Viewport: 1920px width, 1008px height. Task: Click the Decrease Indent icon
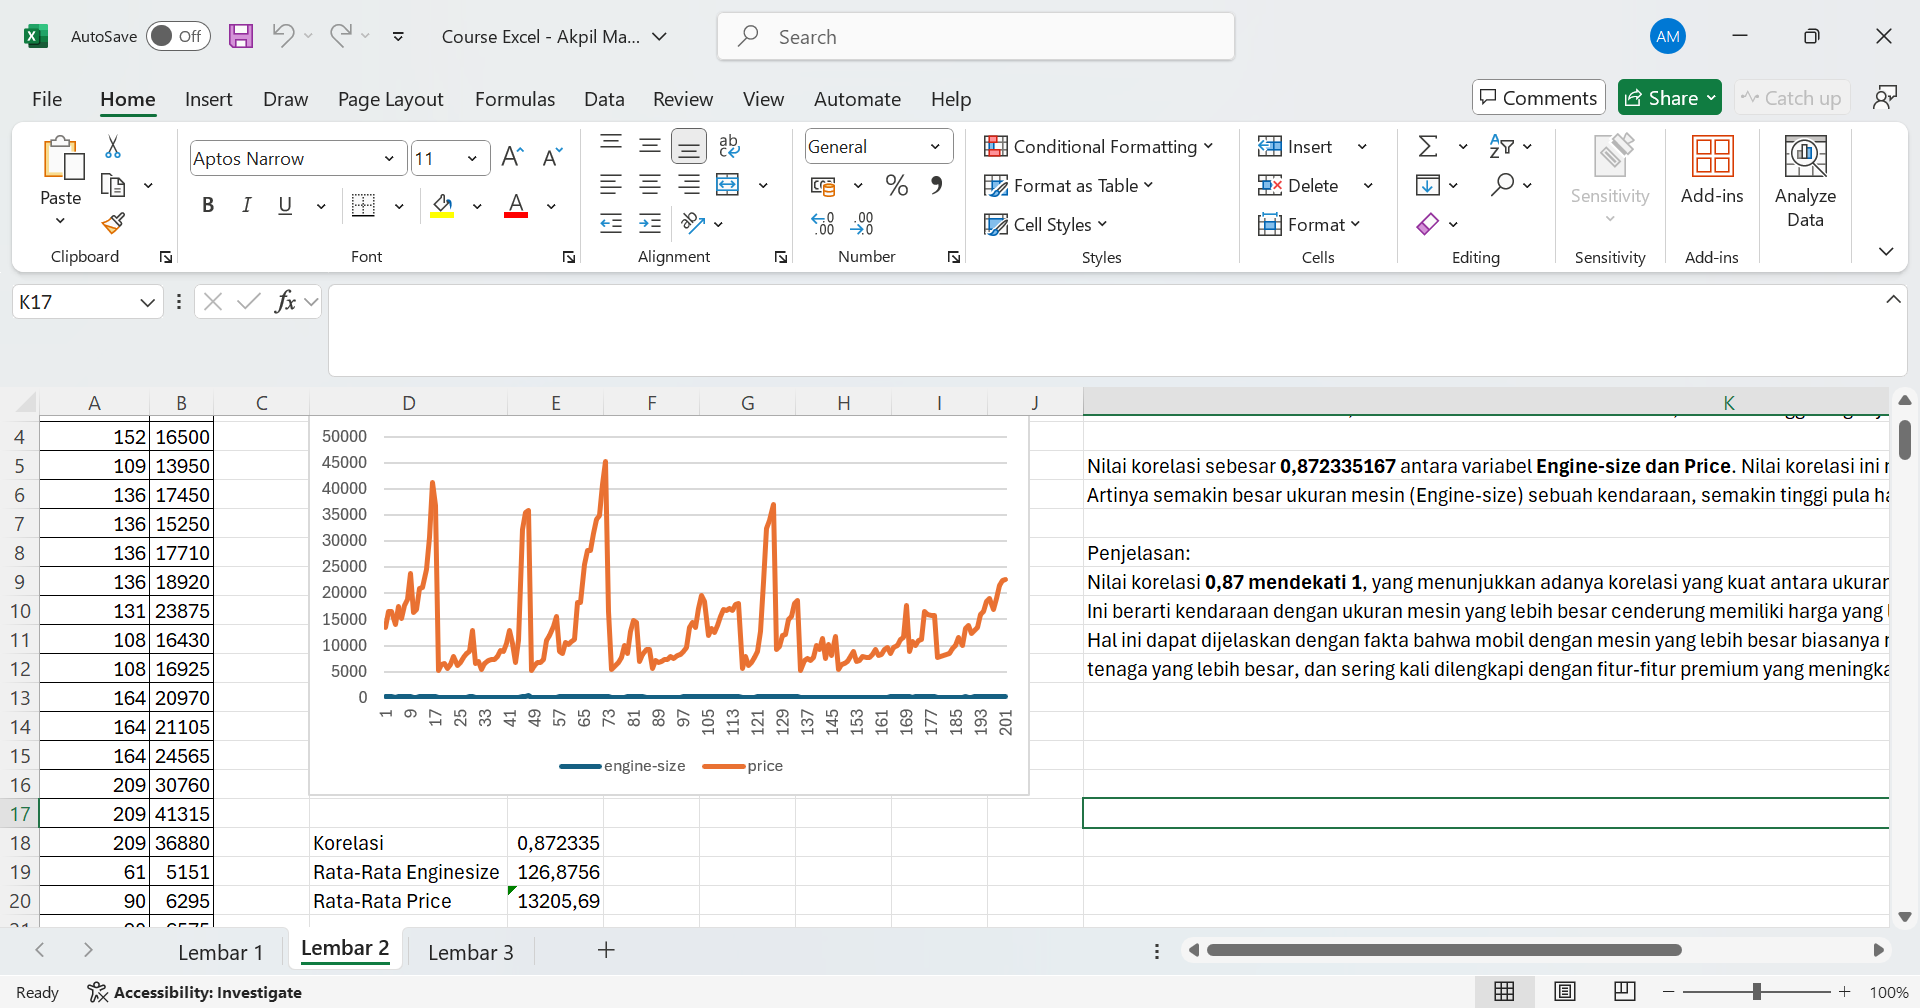point(611,223)
